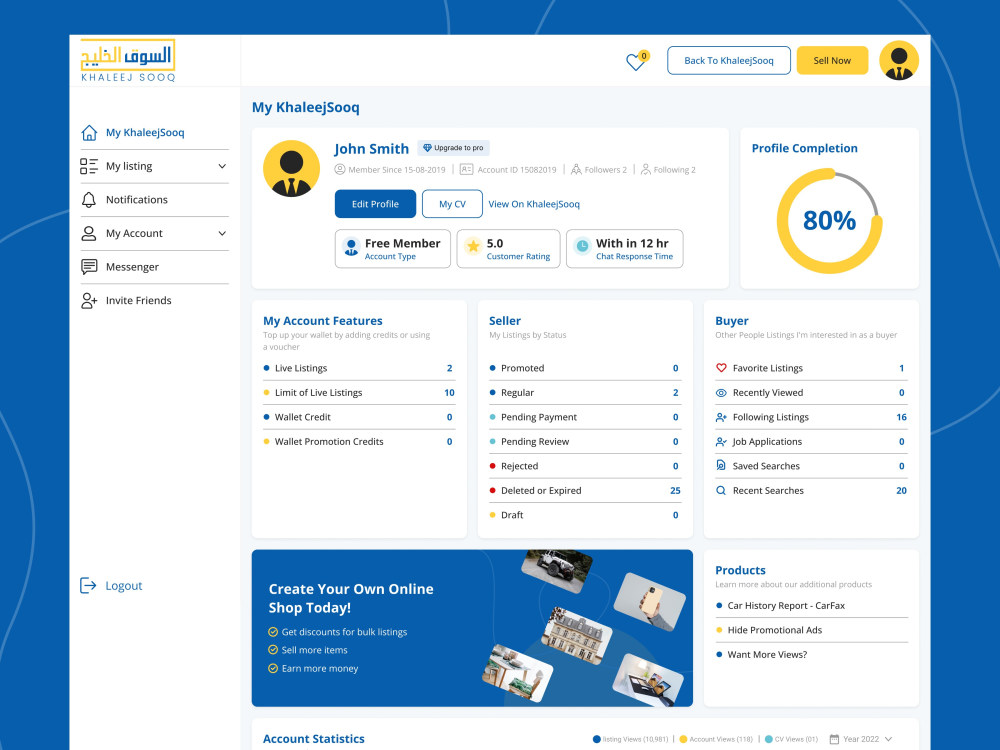Click the Create Your Own Online Shop banner
1000x750 pixels.
pyautogui.click(x=472, y=628)
